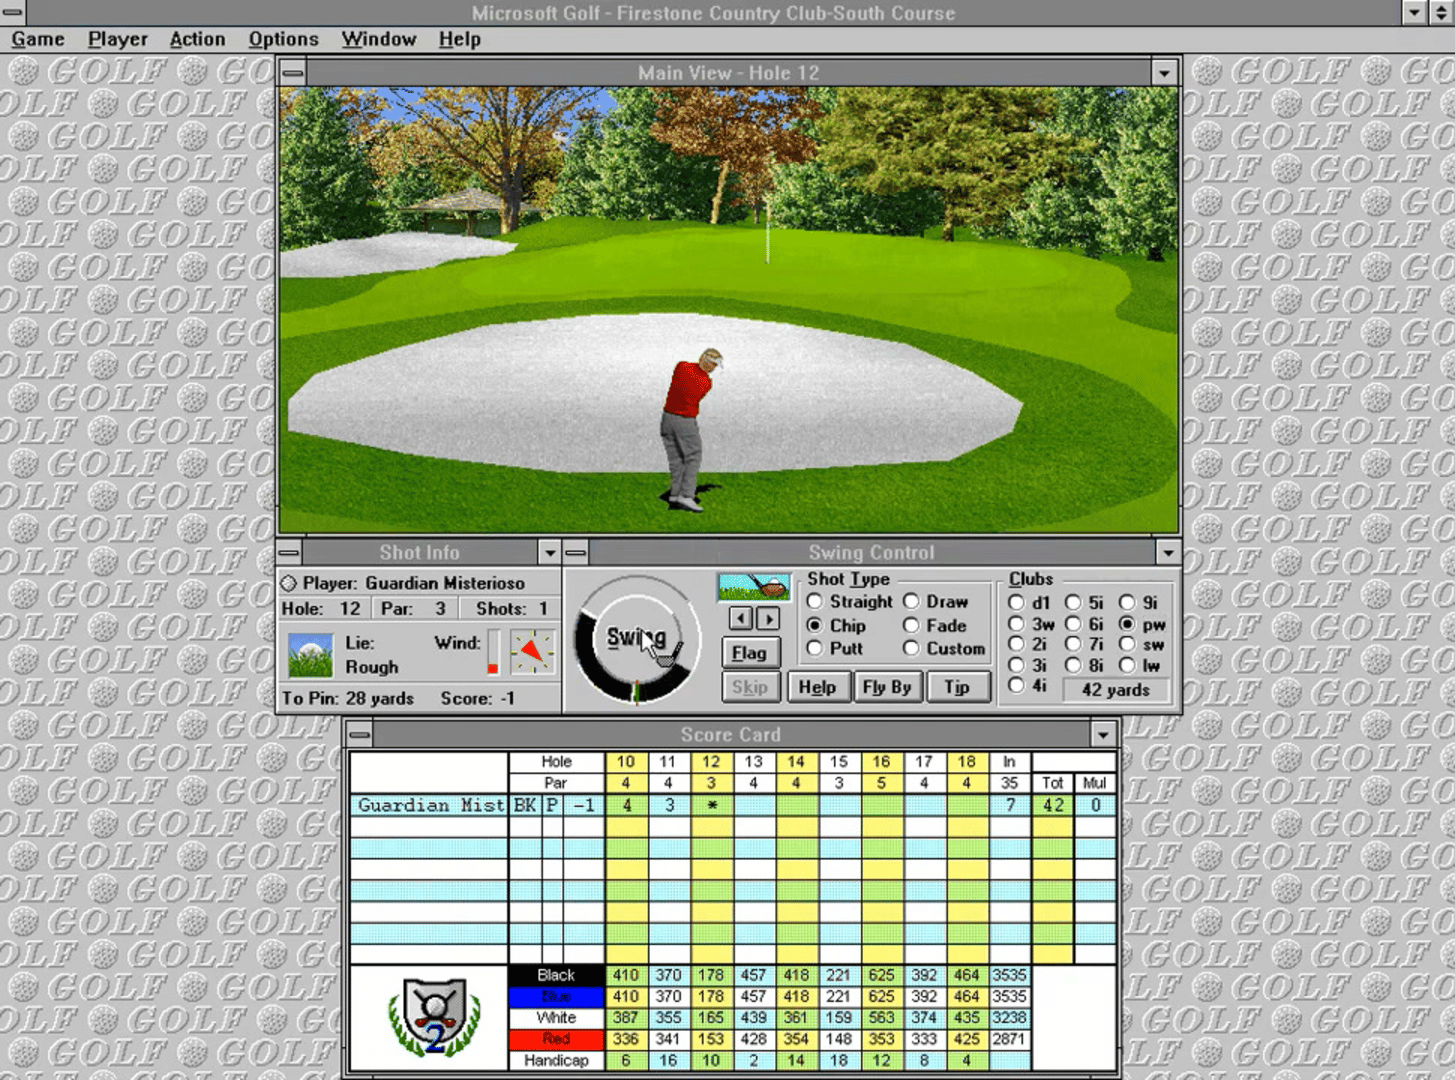Click the Tip button

pos(957,687)
